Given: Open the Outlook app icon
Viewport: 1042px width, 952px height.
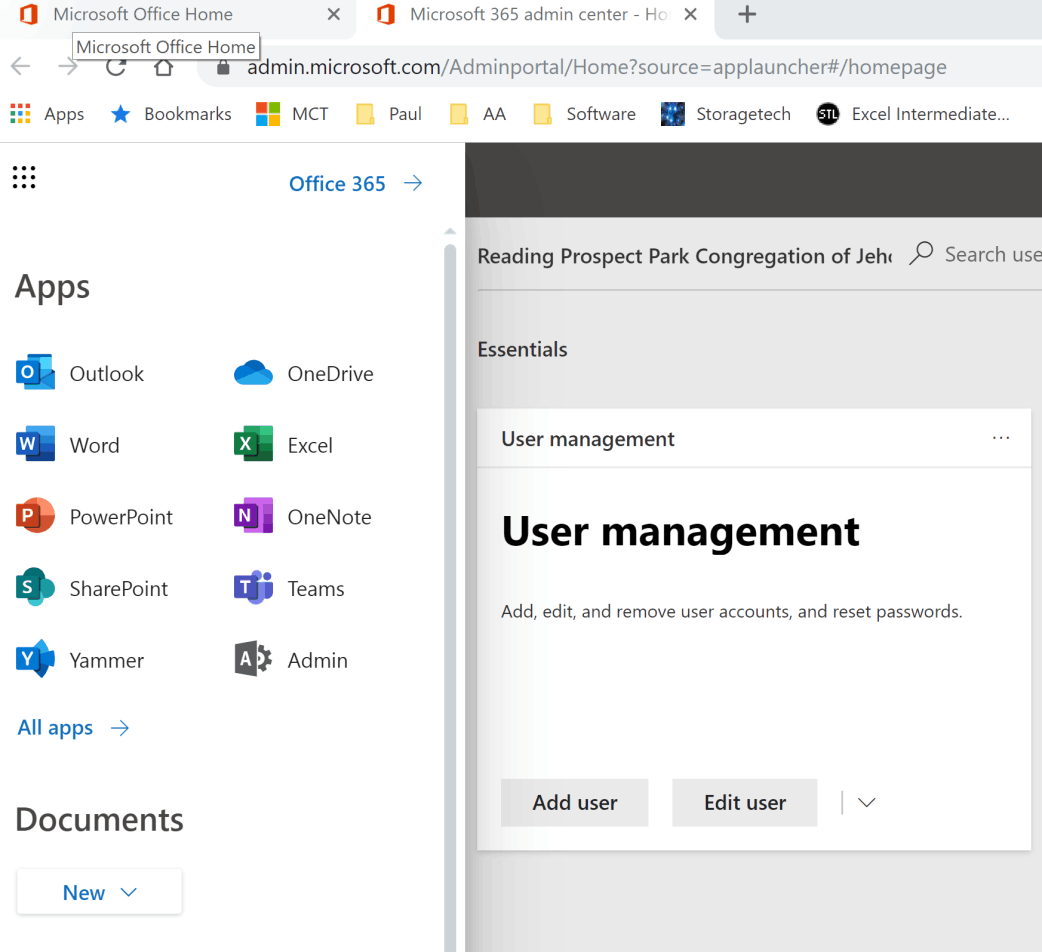Looking at the screenshot, I should click(x=36, y=373).
